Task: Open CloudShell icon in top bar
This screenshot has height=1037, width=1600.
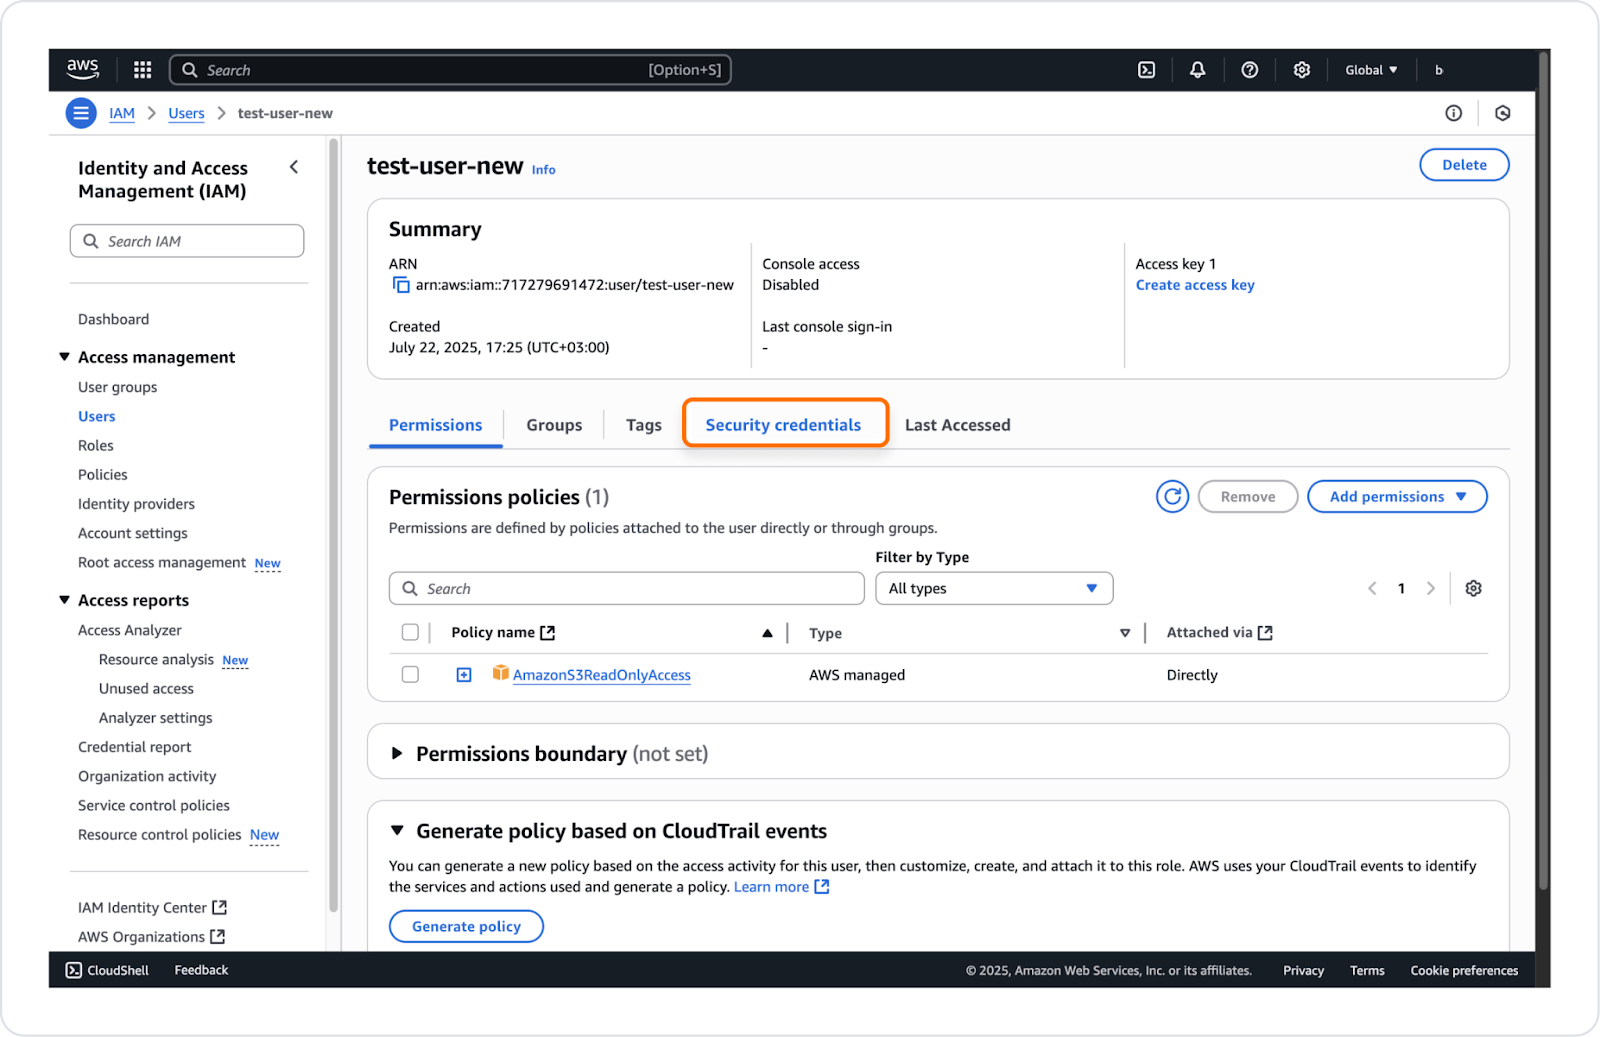Action: click(x=1147, y=70)
